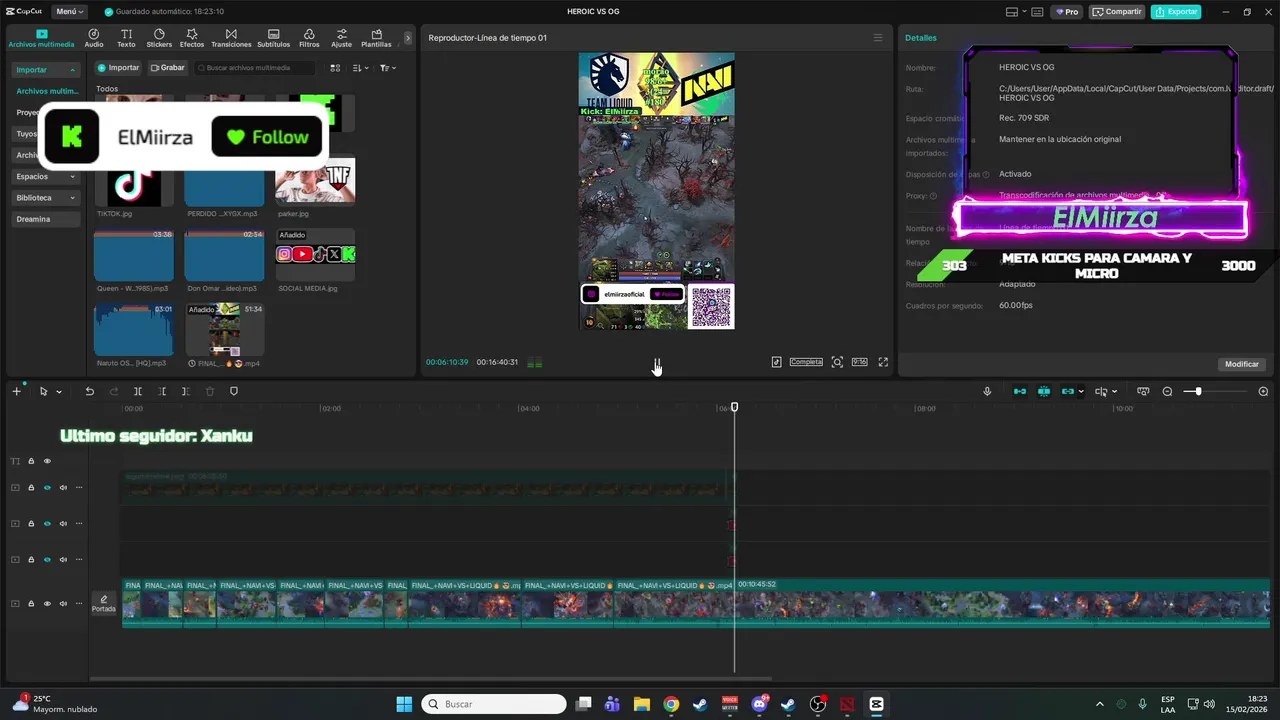Click the plus add-track icon on timeline toolbar

[x=16, y=391]
